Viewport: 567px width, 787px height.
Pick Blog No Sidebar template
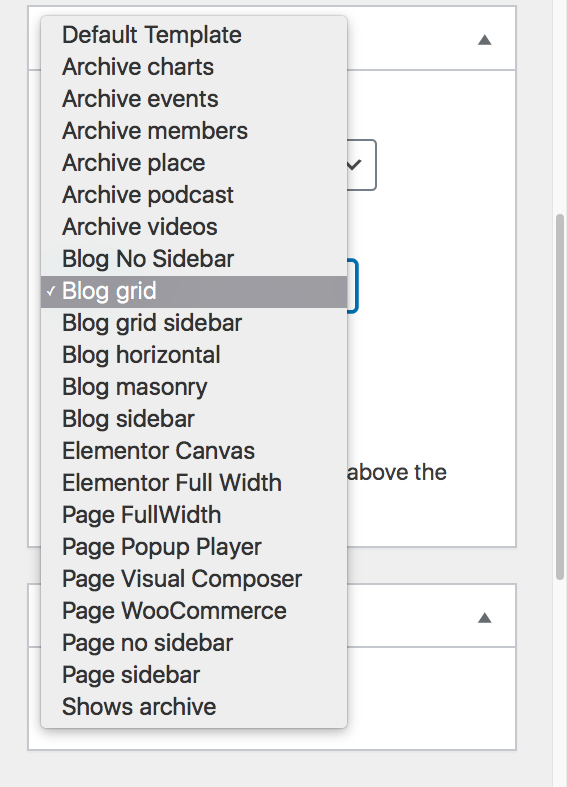[194, 259]
